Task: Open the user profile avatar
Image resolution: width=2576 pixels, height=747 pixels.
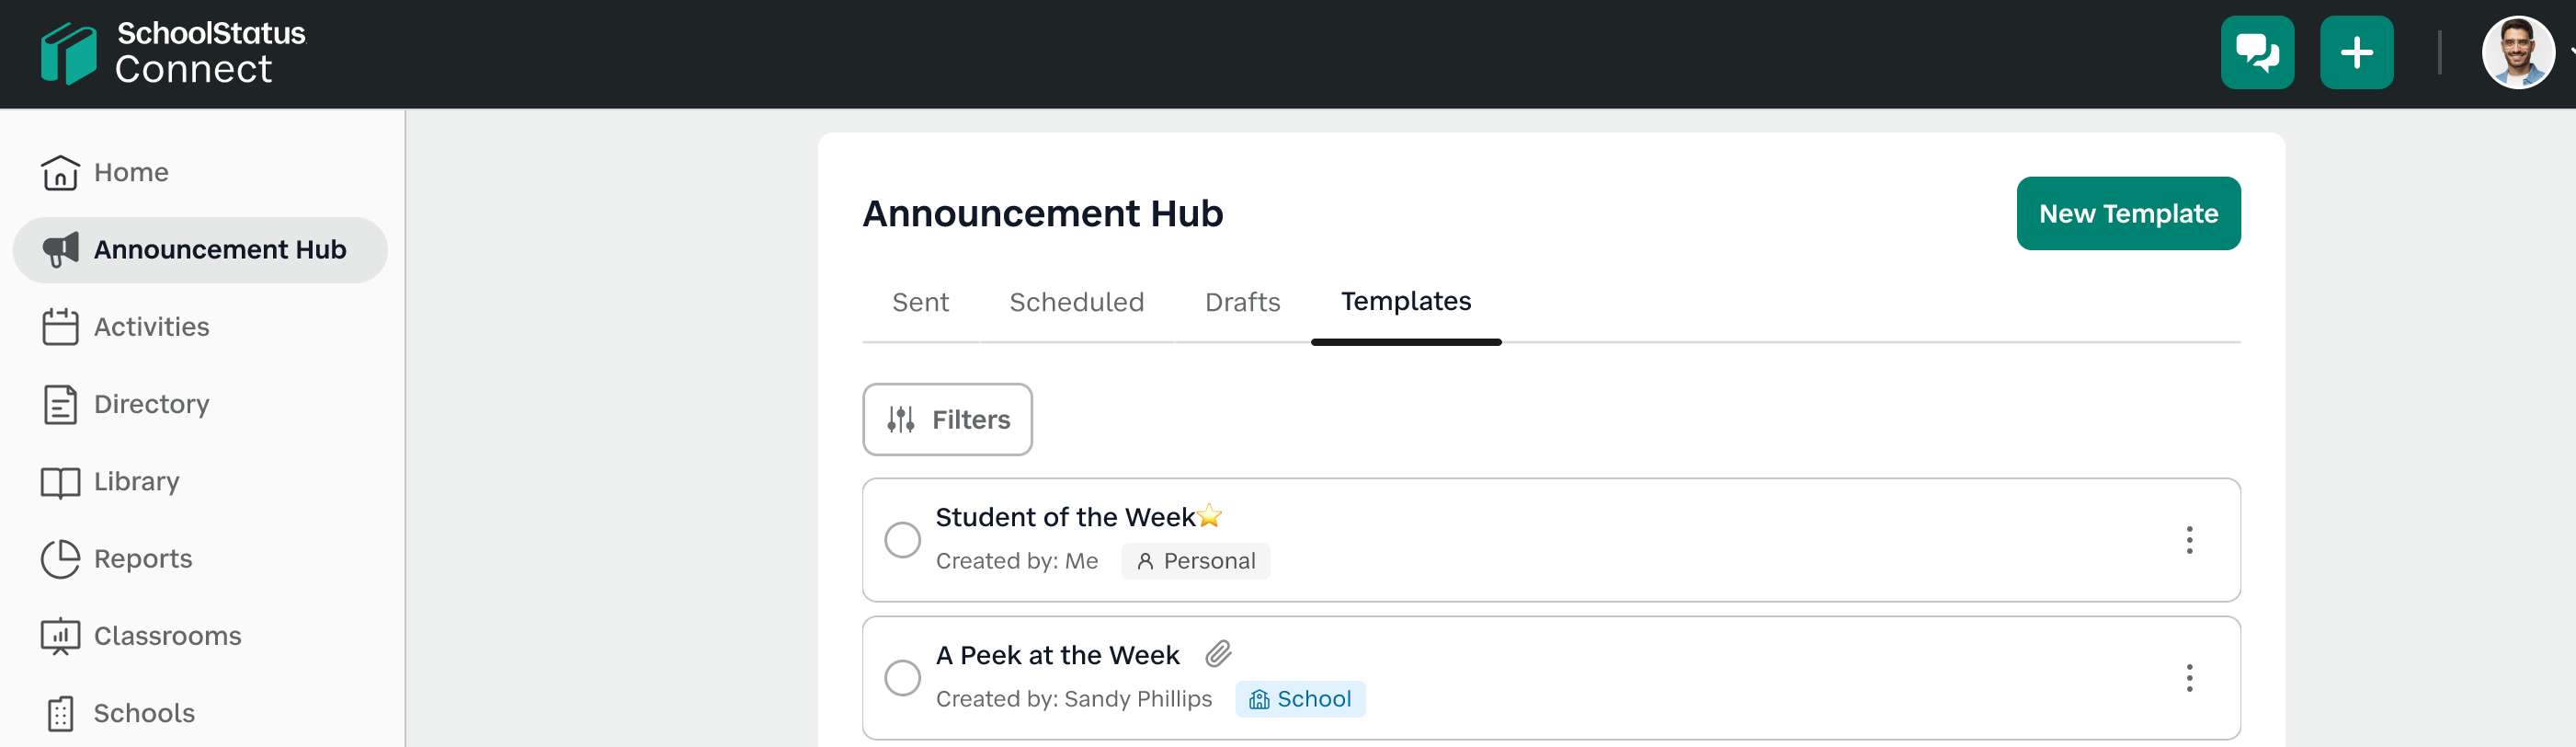Action: coord(2517,53)
